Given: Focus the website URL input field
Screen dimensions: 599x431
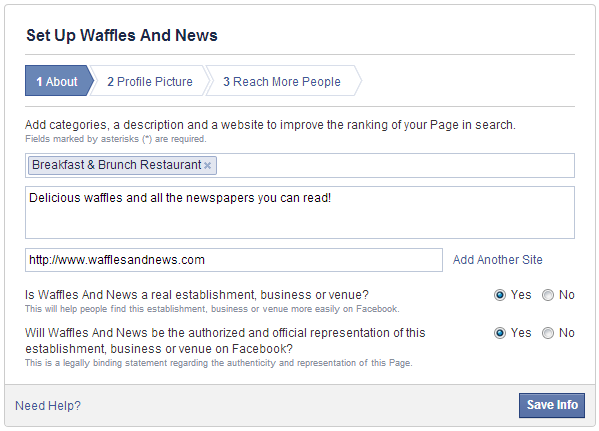Looking at the screenshot, I should pos(234,260).
